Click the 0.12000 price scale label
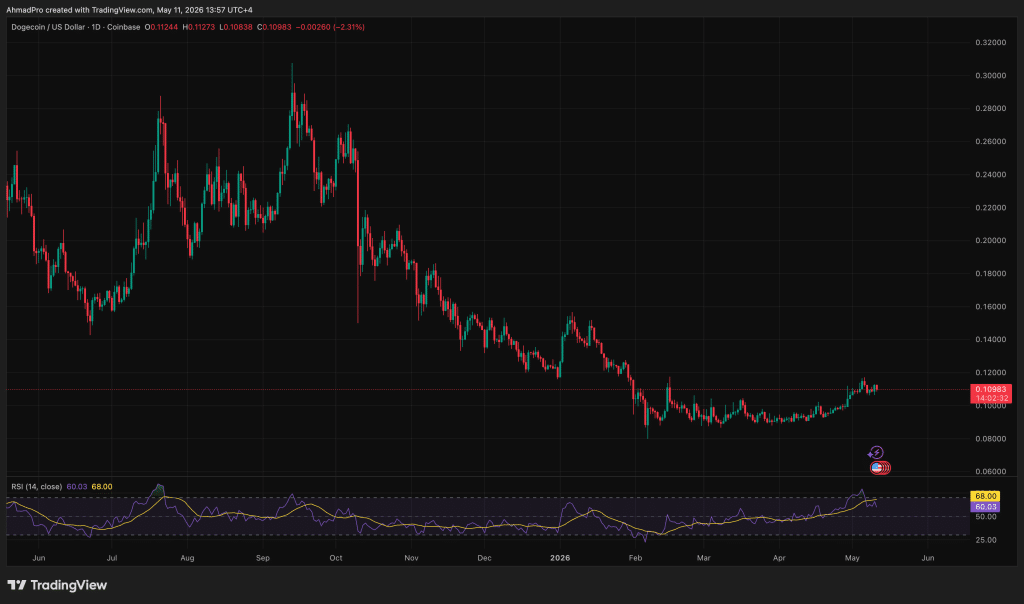Image resolution: width=1024 pixels, height=604 pixels. pos(991,372)
